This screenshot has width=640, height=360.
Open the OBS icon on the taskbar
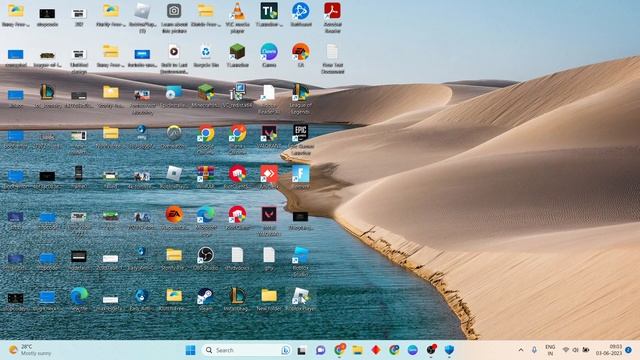(x=431, y=350)
